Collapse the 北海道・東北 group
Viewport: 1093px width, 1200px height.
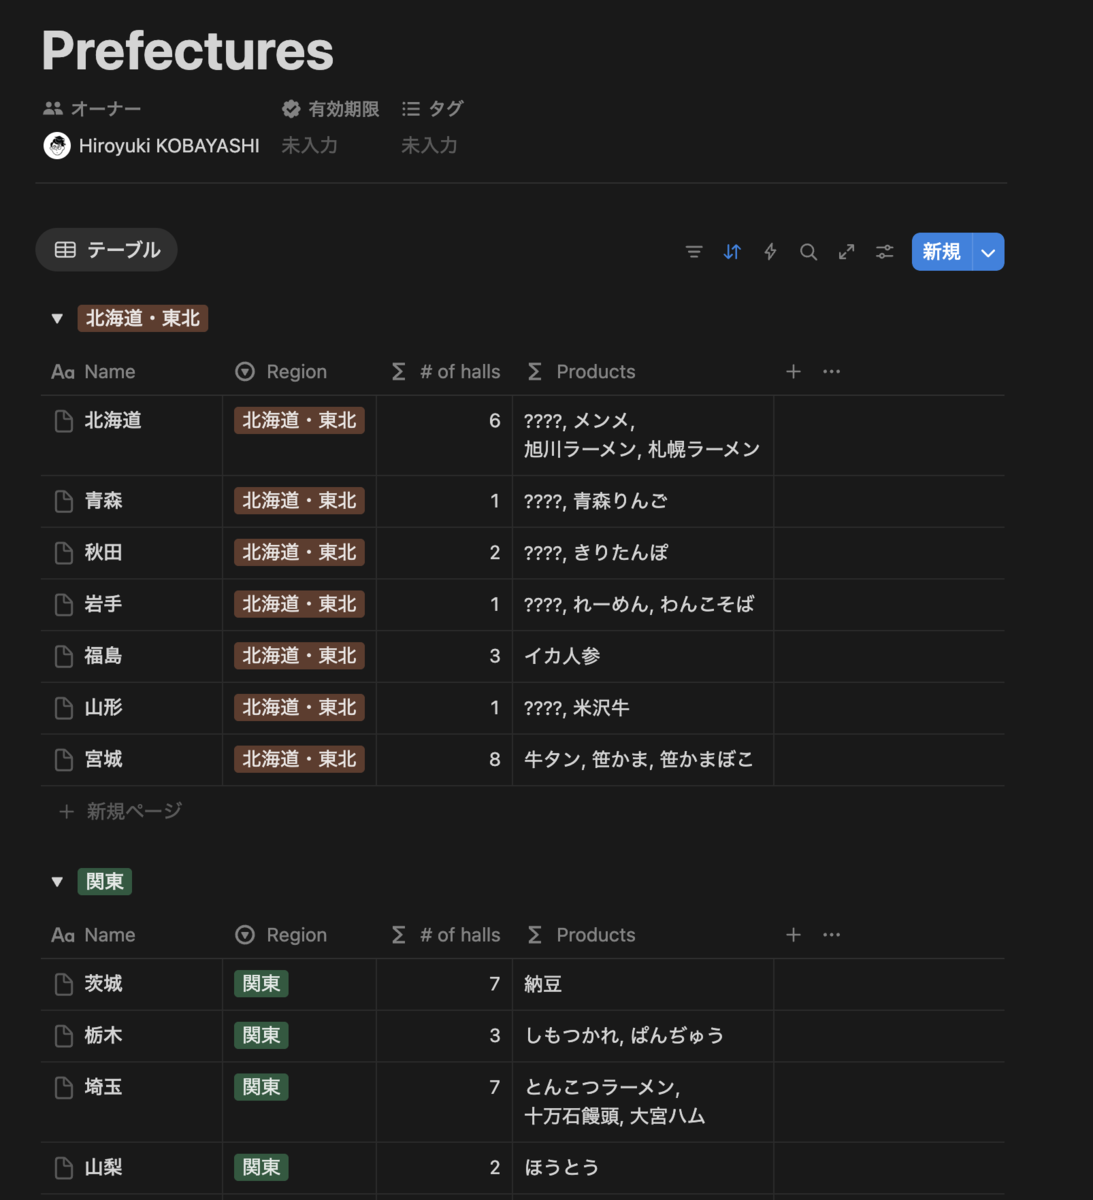[57, 319]
